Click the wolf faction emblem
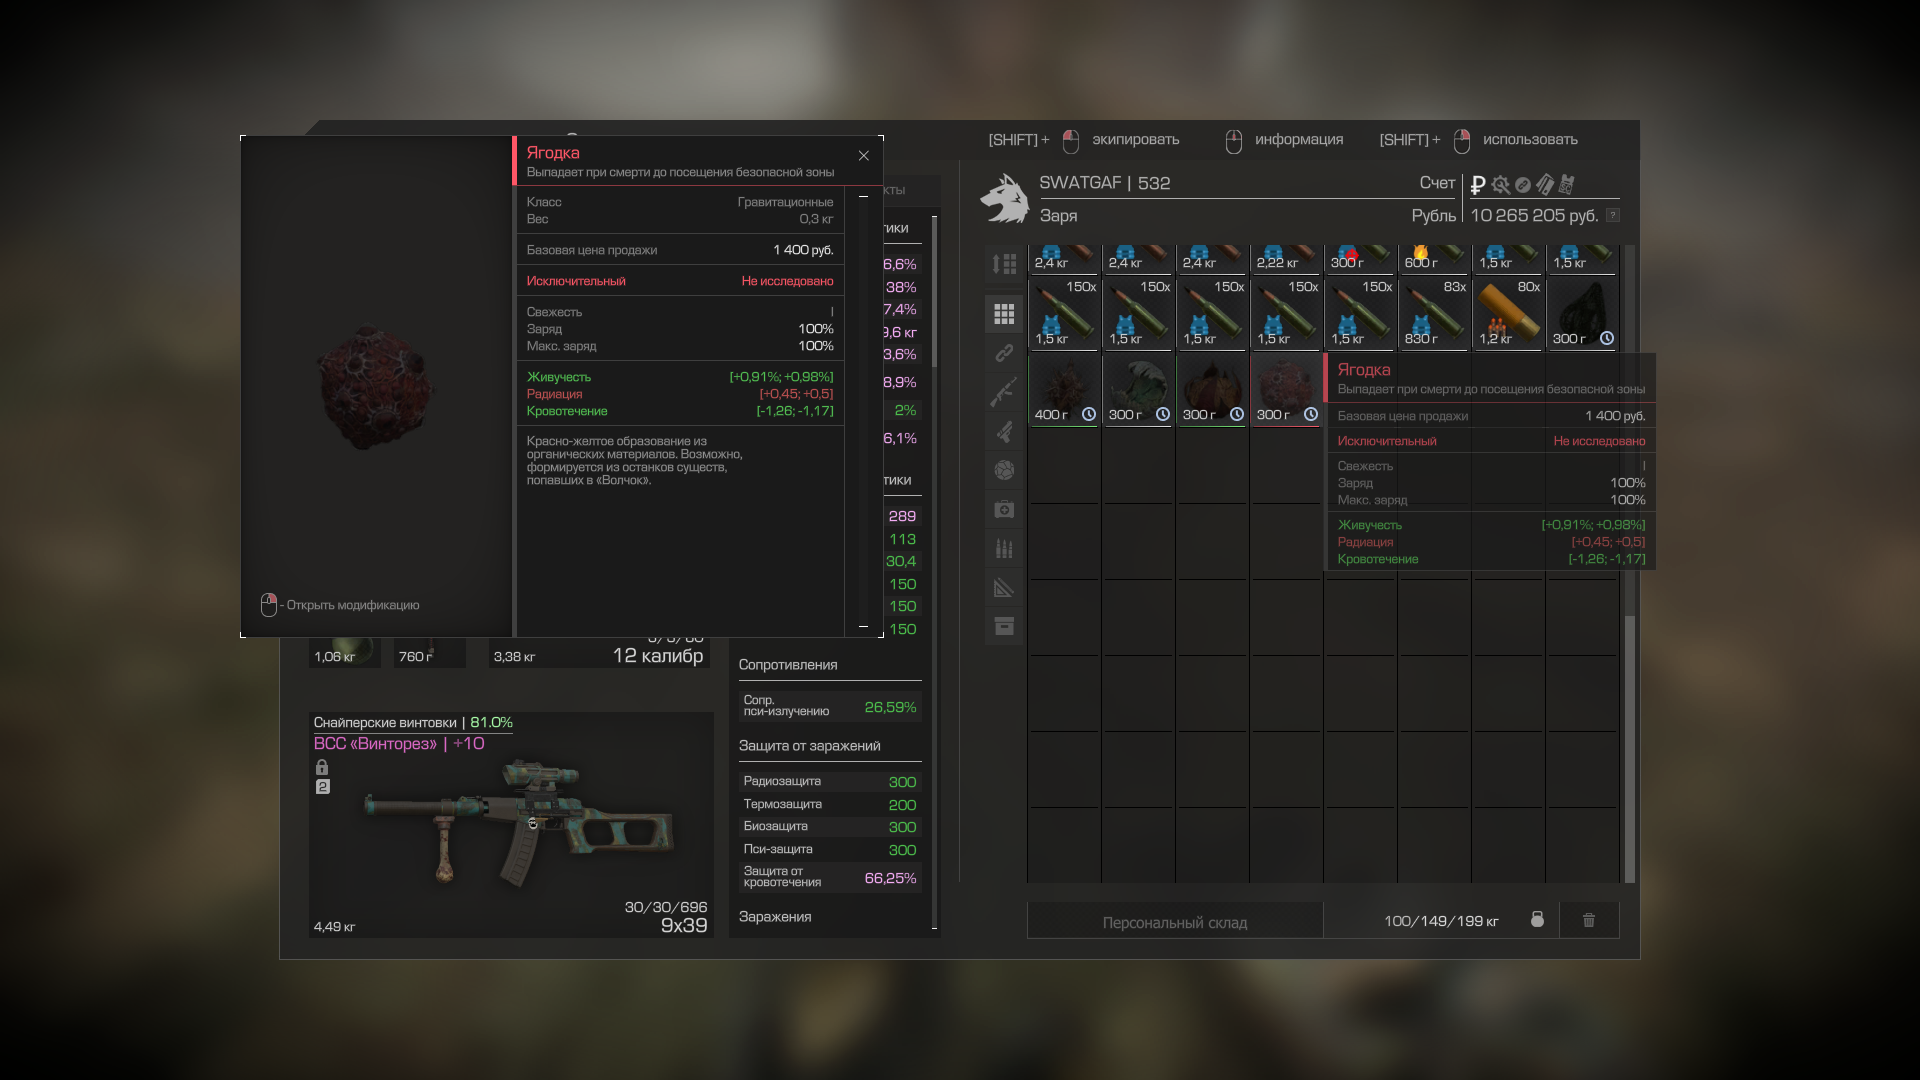 tap(1004, 199)
